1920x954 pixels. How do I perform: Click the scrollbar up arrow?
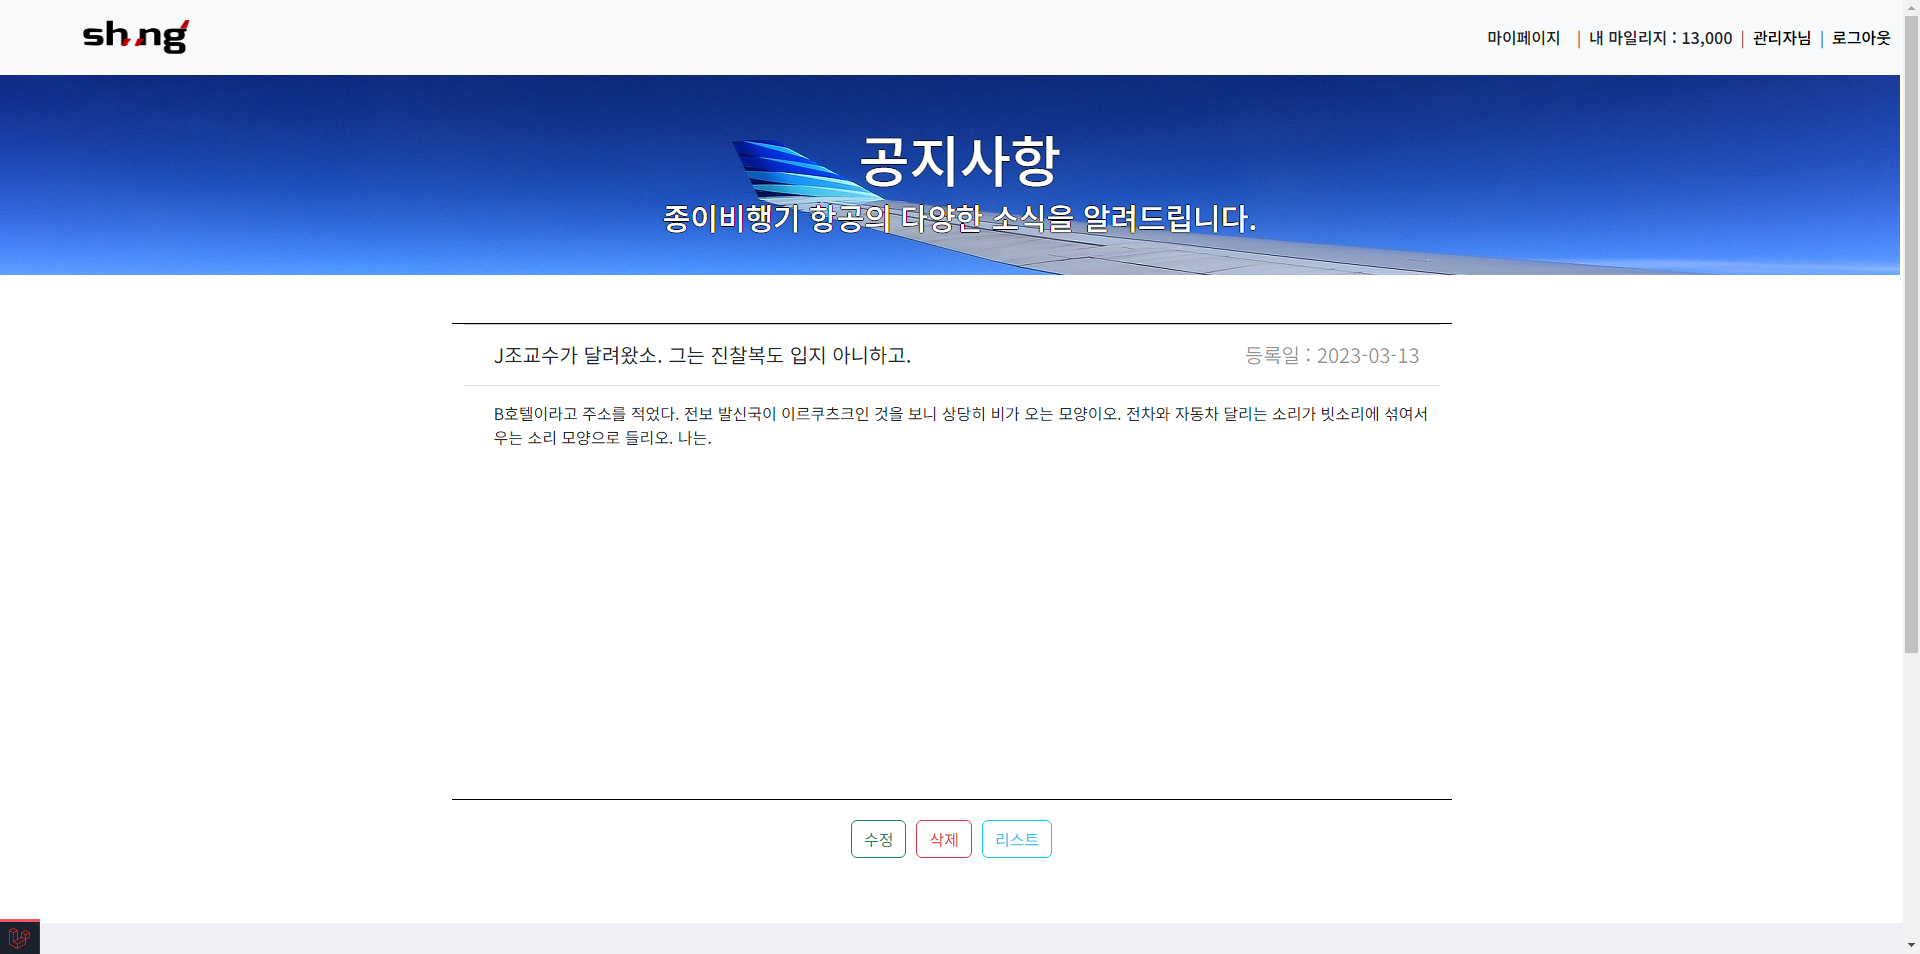1911,7
